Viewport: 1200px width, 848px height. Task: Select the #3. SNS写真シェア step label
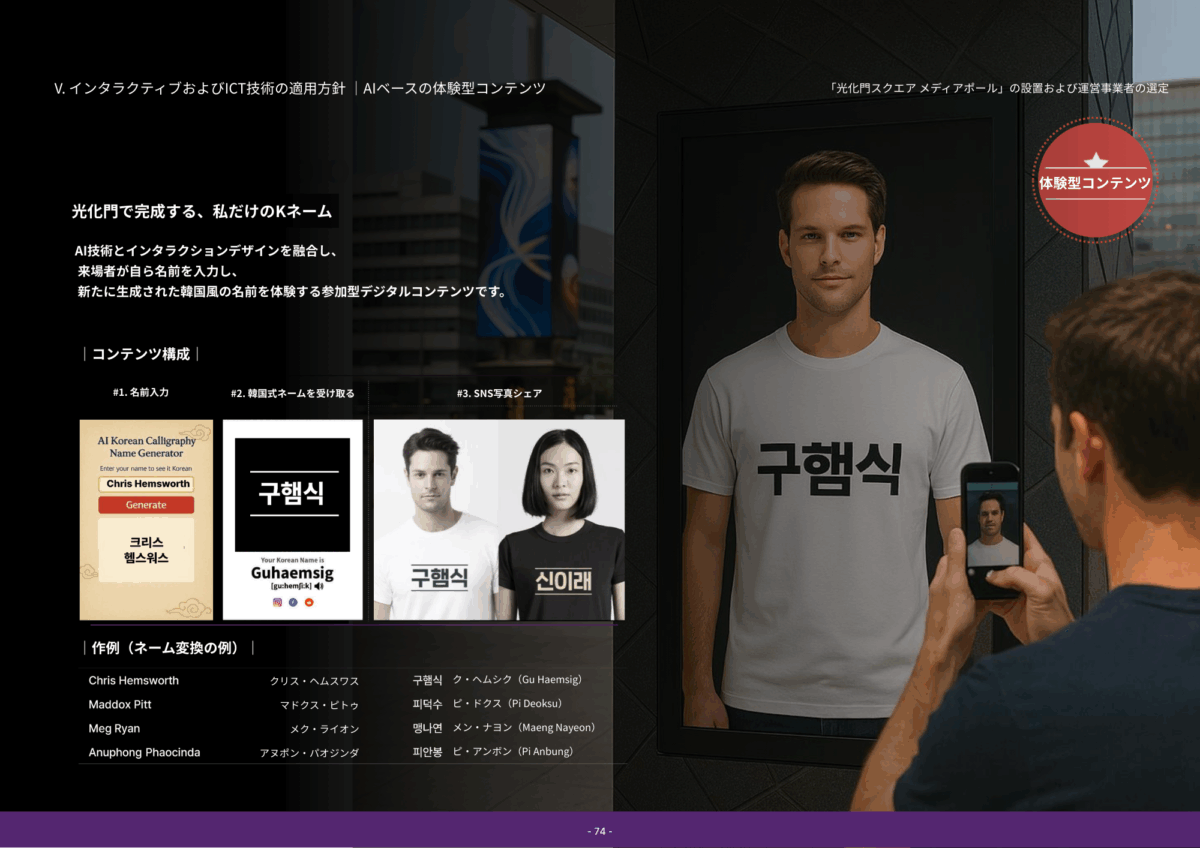tap(499, 394)
